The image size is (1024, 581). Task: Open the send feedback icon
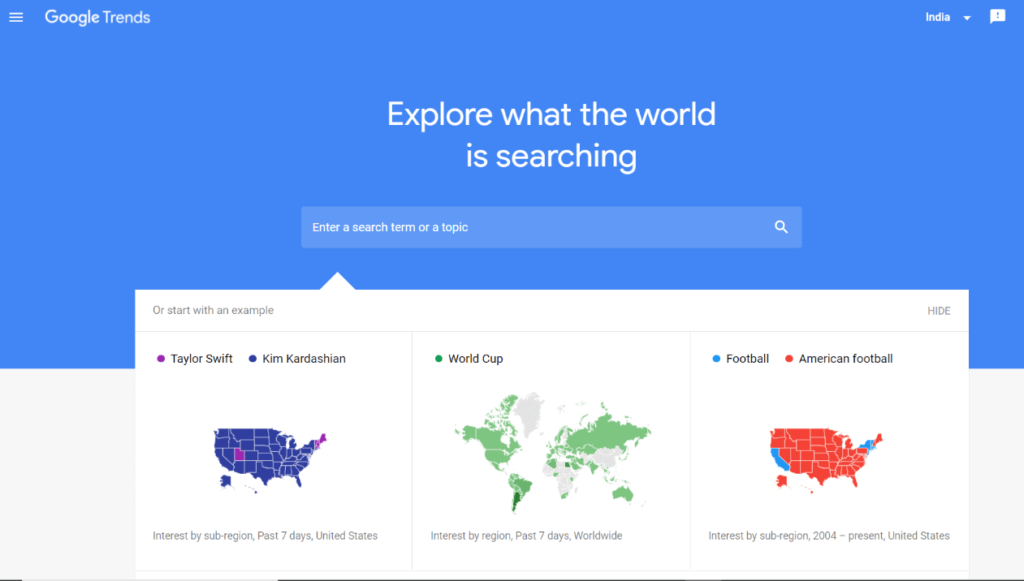(x=997, y=17)
